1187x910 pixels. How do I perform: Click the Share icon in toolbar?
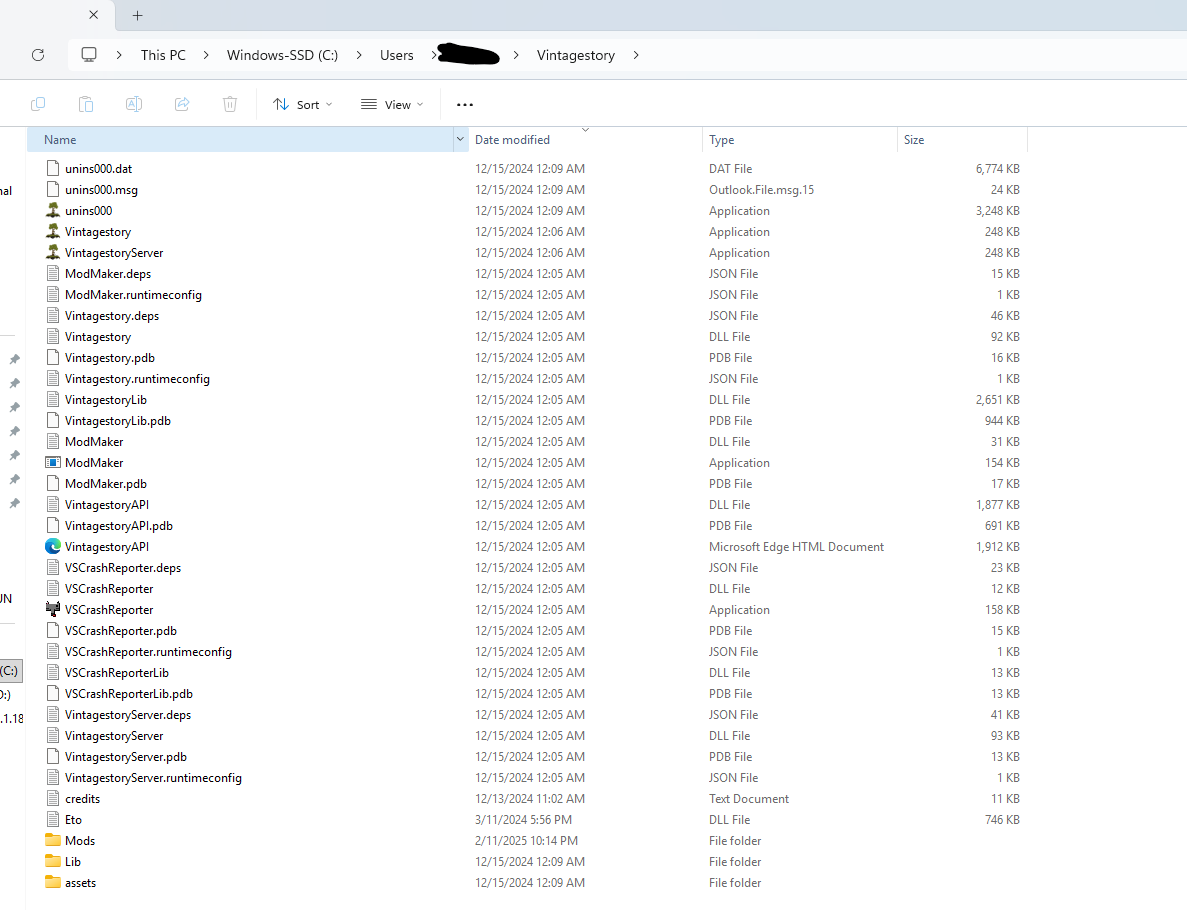click(182, 104)
